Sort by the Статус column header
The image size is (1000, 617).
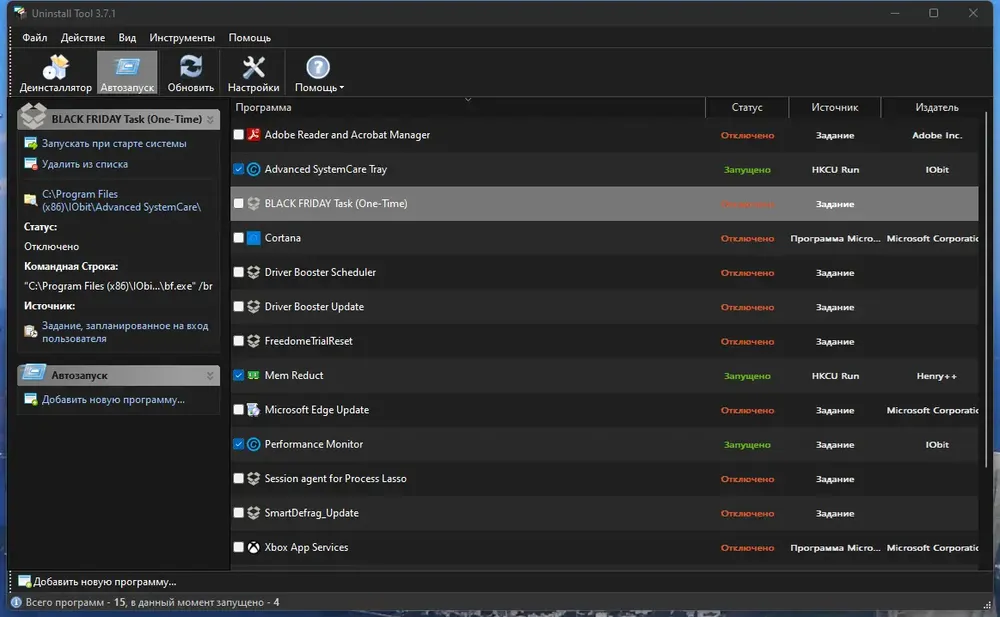coord(747,107)
